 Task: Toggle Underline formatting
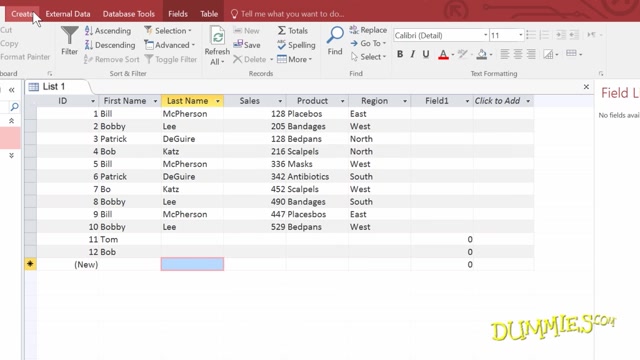pos(426,54)
